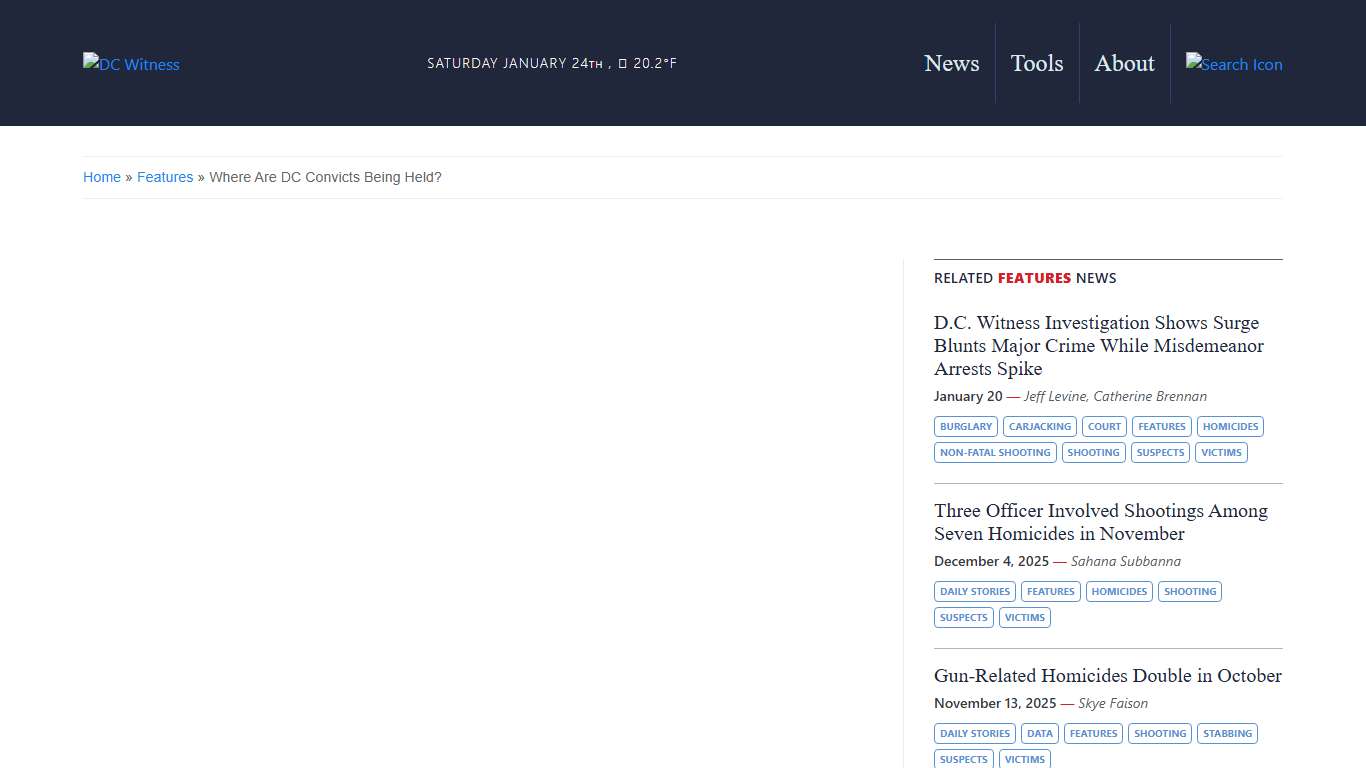Click author Jeff Levine, Catherine Brennan byline
Viewport: 1366px width, 768px height.
[1114, 396]
